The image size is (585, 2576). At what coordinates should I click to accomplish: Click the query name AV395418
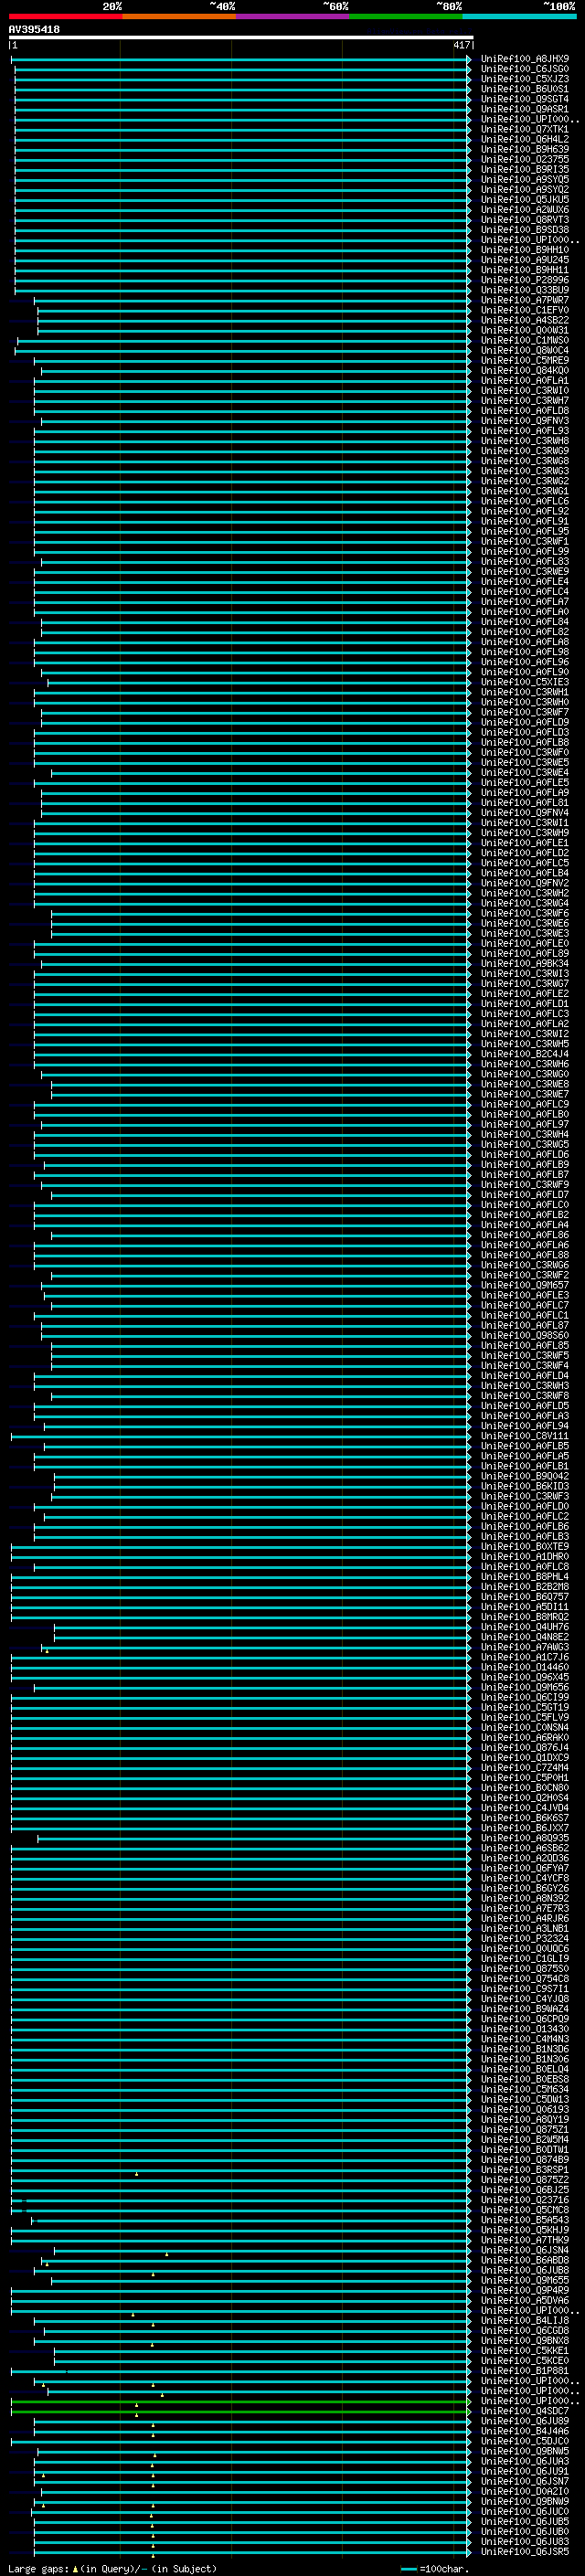coord(34,30)
